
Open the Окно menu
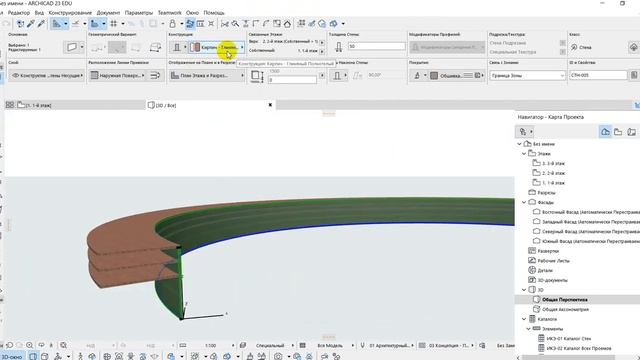tap(192, 13)
